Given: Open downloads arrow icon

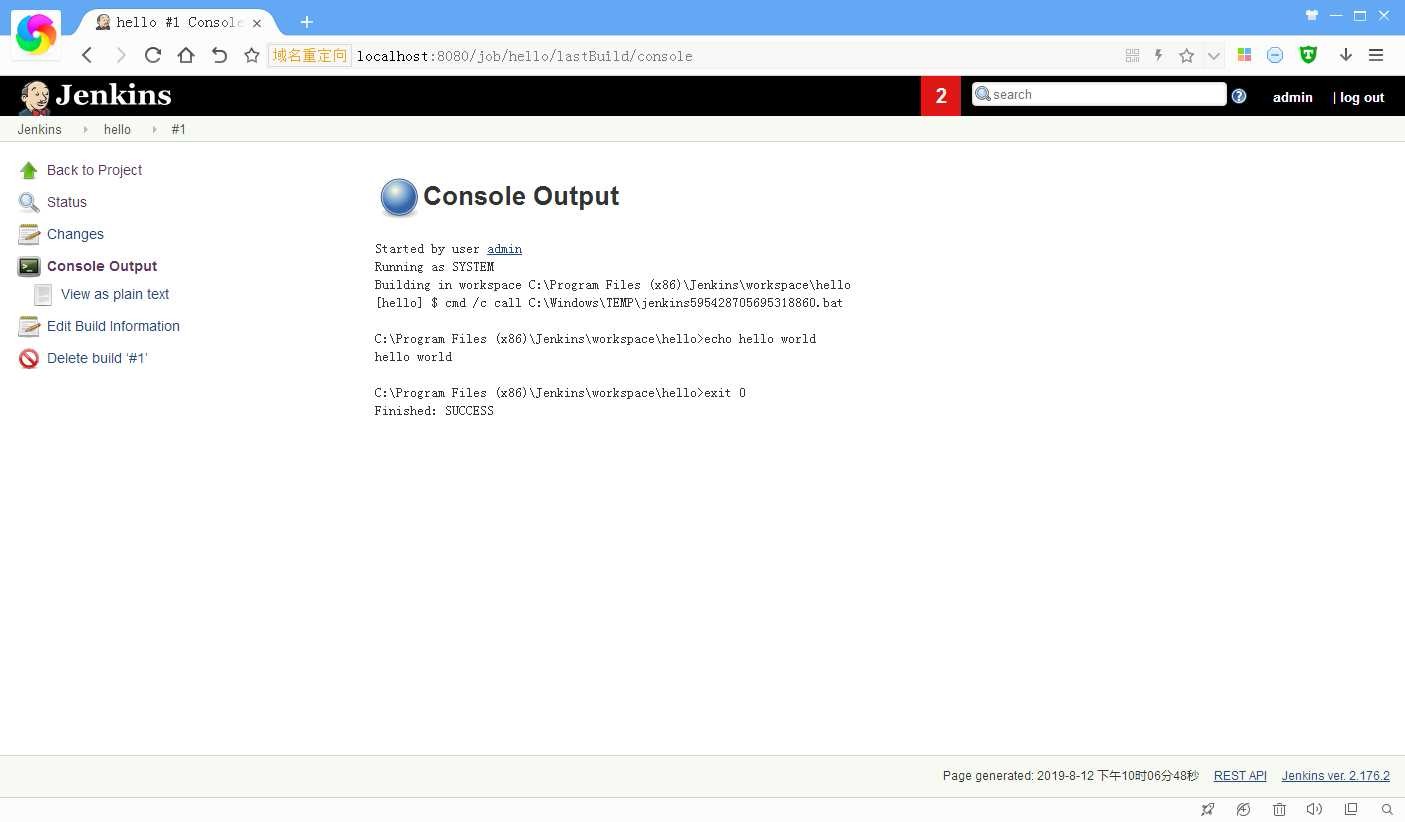Looking at the screenshot, I should pos(1346,55).
